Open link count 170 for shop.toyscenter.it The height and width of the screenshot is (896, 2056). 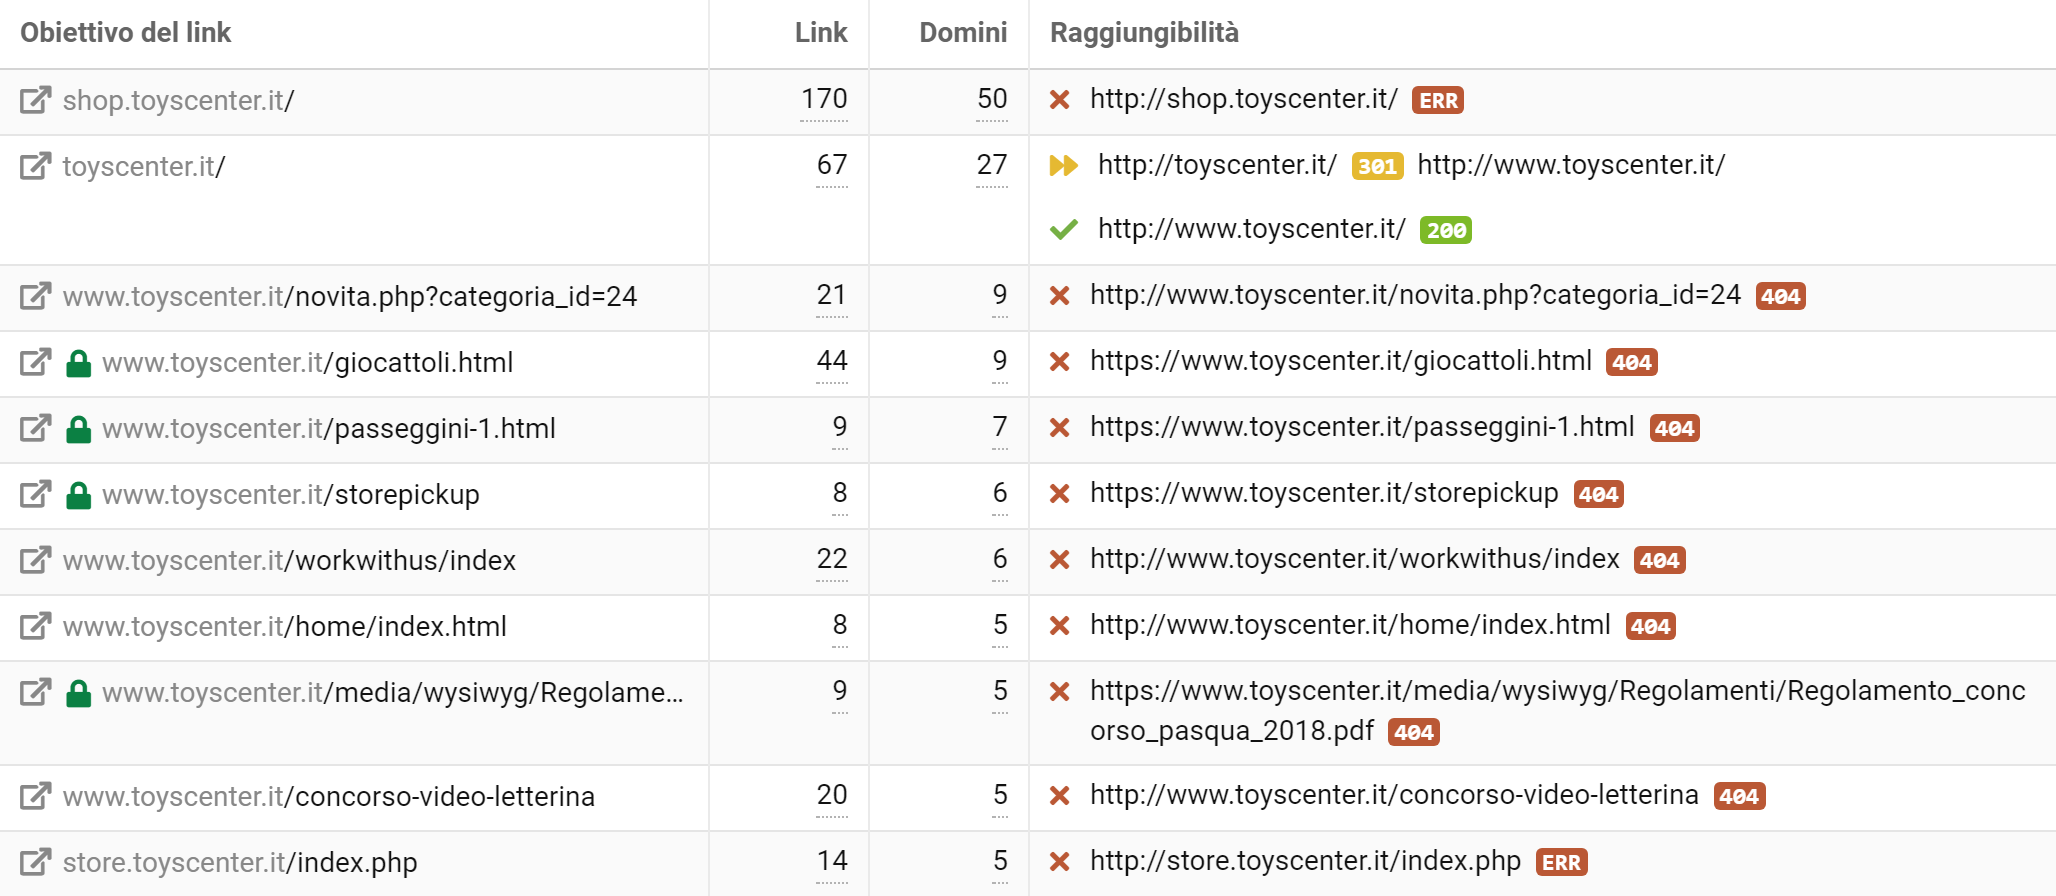824,99
